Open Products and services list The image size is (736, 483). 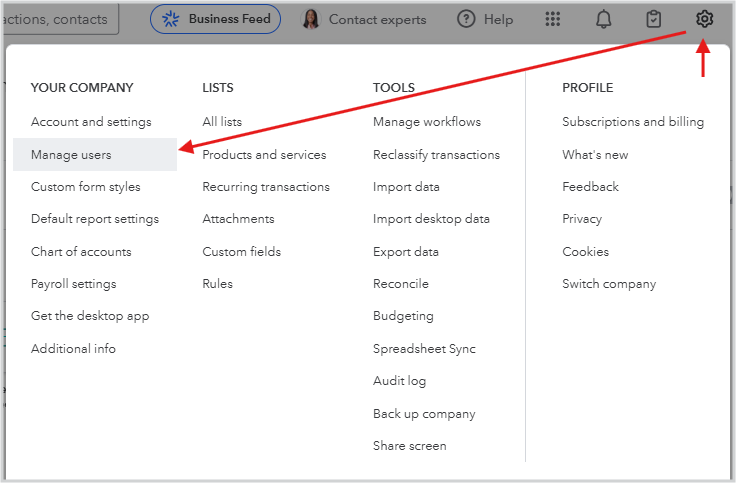coord(264,155)
